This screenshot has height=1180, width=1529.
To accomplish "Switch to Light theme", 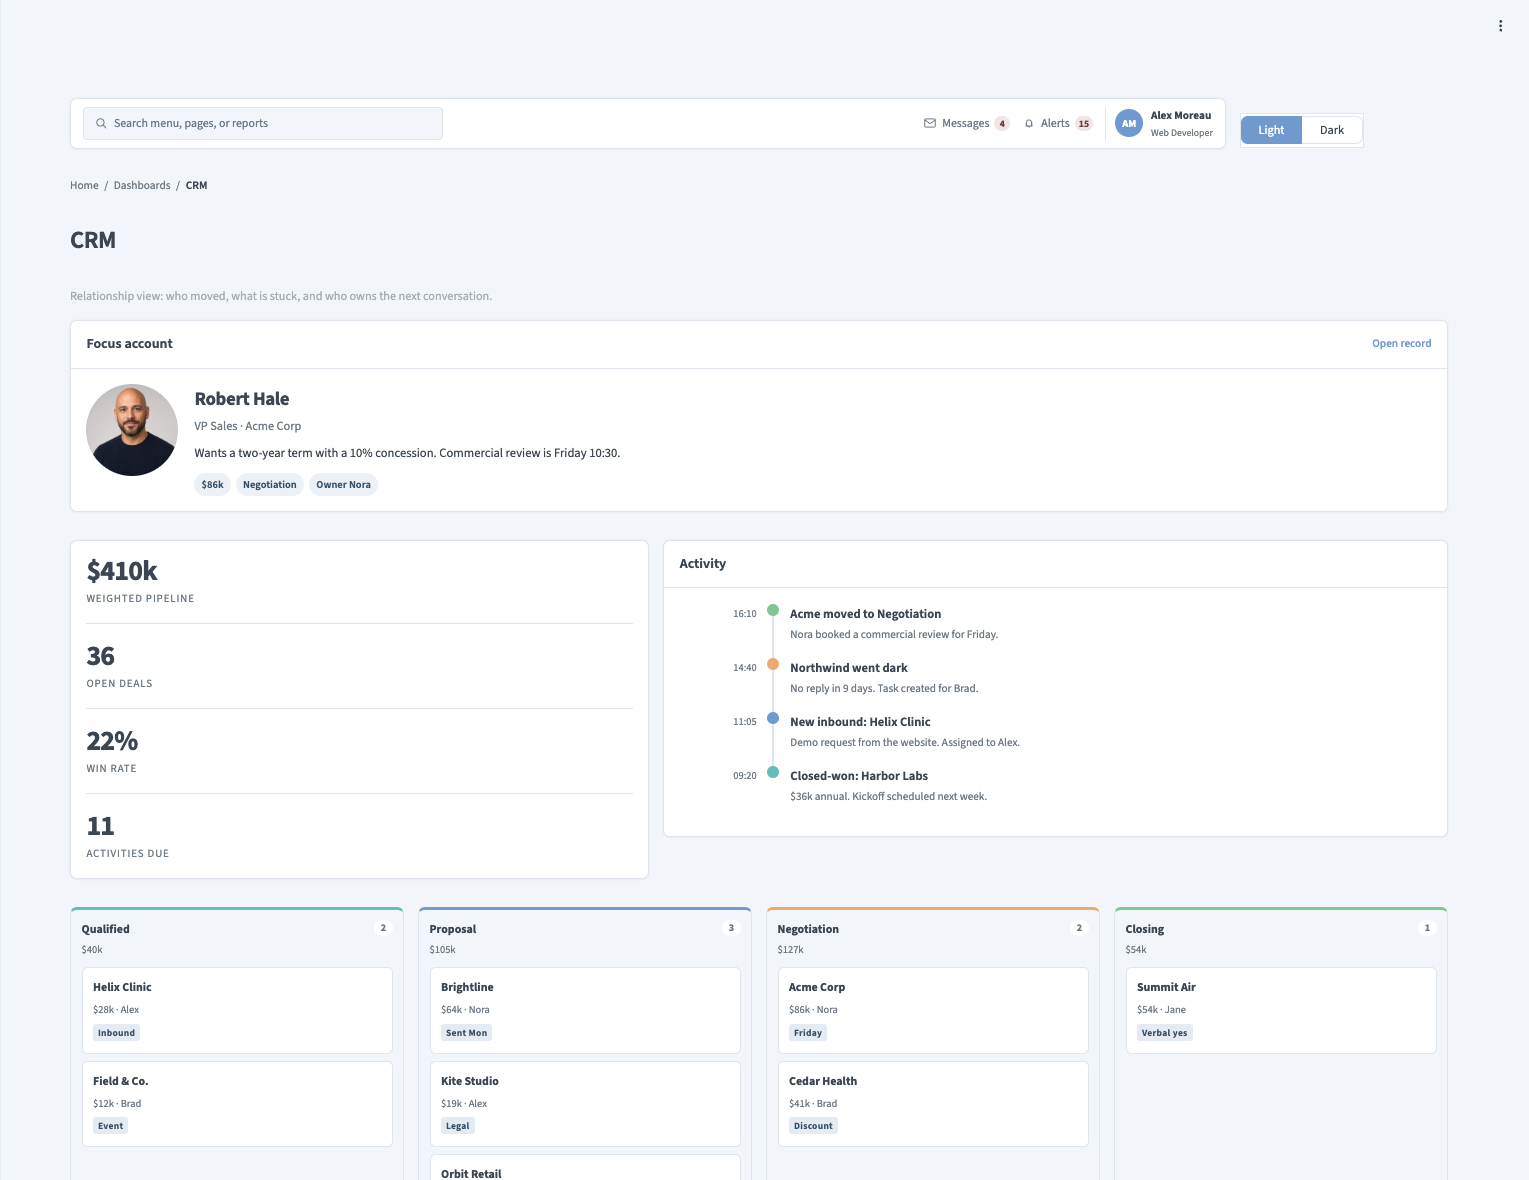I will [x=1271, y=130].
